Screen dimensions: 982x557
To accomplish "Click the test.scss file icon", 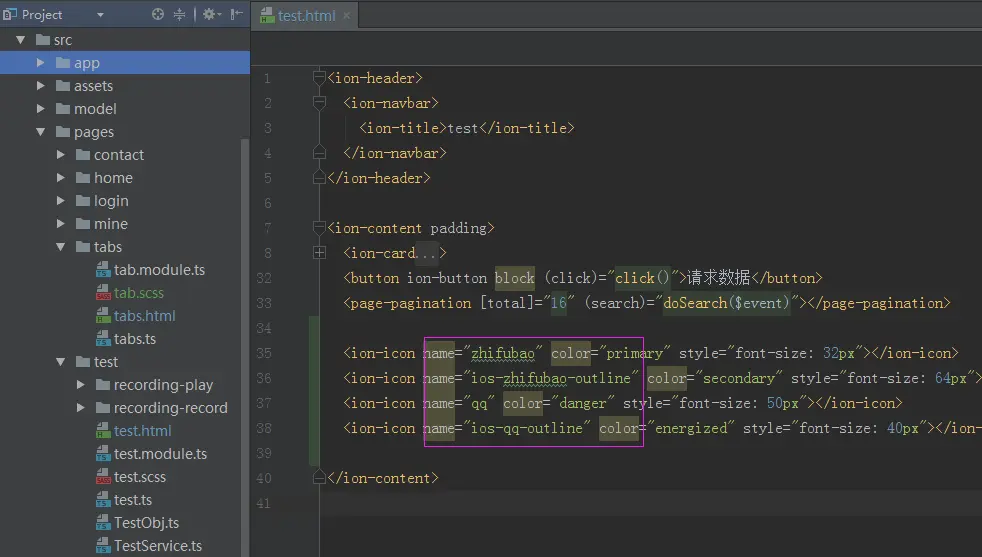I will click(103, 477).
